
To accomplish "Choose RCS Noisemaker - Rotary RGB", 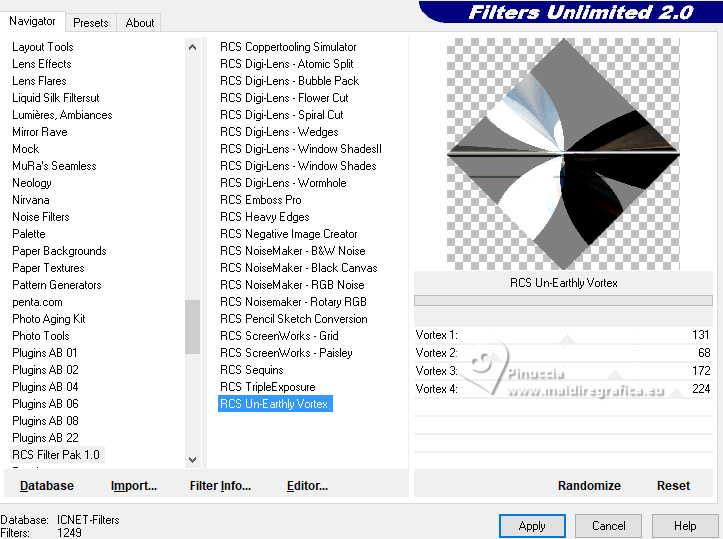I will (293, 302).
